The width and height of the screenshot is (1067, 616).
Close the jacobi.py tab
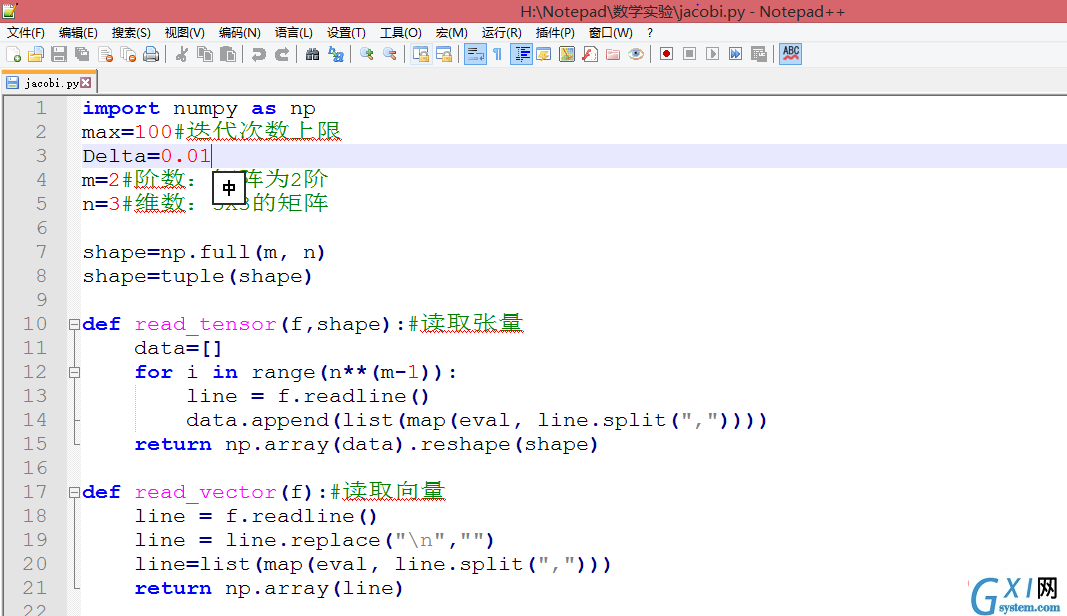point(86,82)
